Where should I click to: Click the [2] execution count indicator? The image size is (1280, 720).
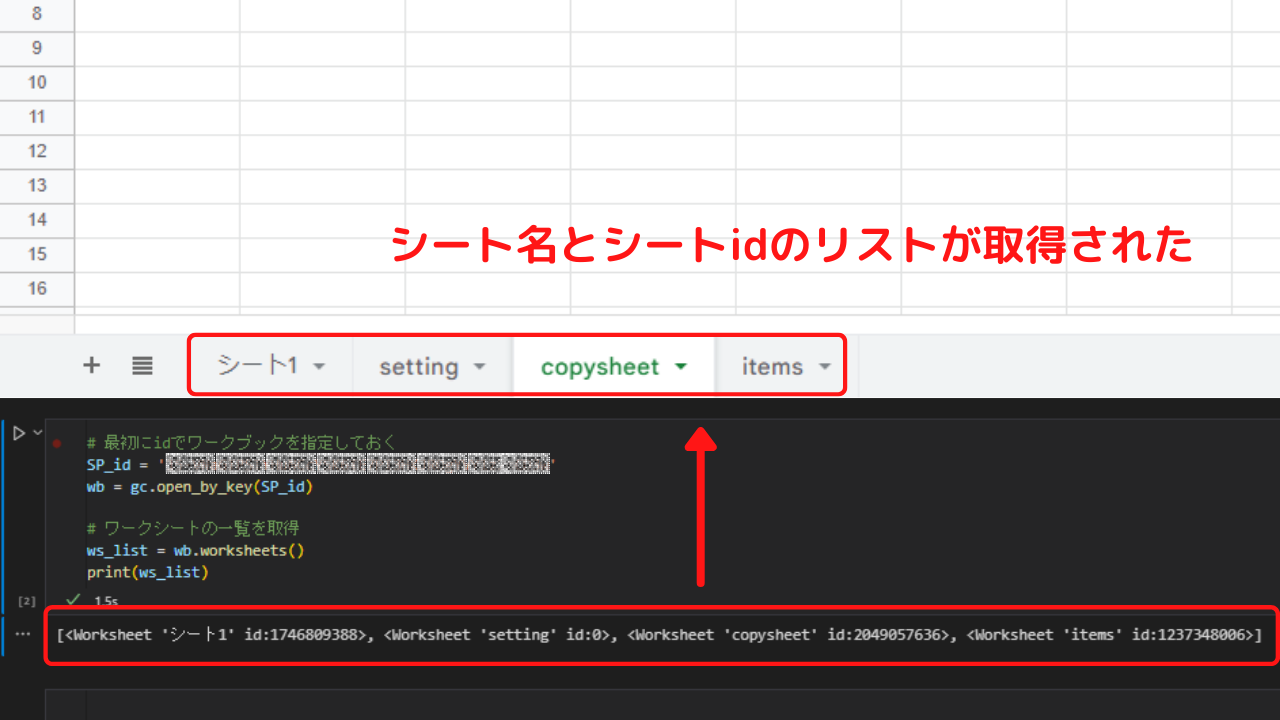pos(24,601)
